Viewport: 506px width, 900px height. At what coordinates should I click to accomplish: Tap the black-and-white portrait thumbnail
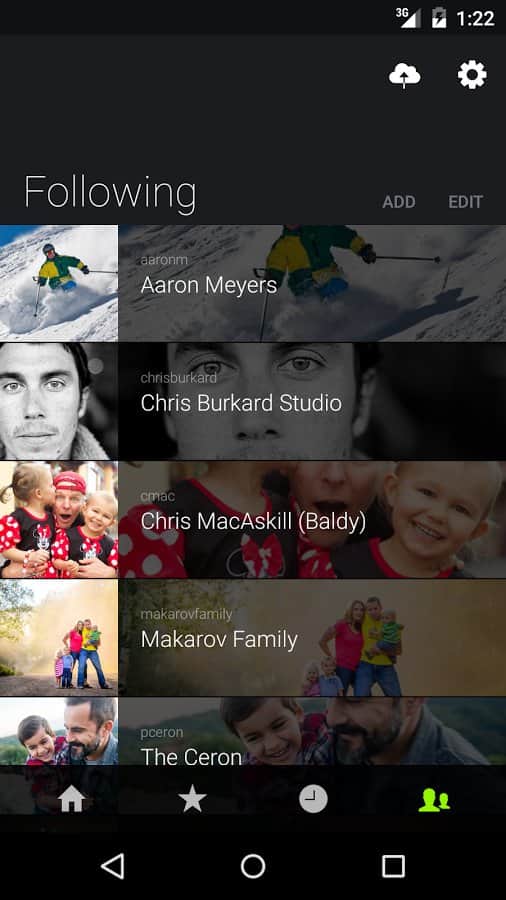(59, 401)
